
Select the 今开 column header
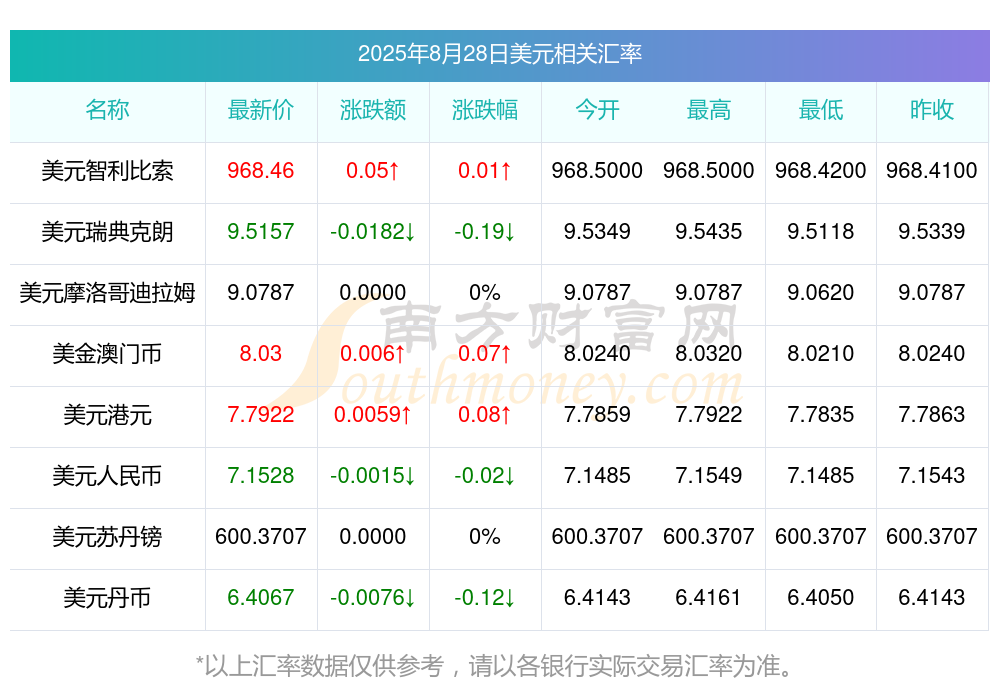[597, 110]
